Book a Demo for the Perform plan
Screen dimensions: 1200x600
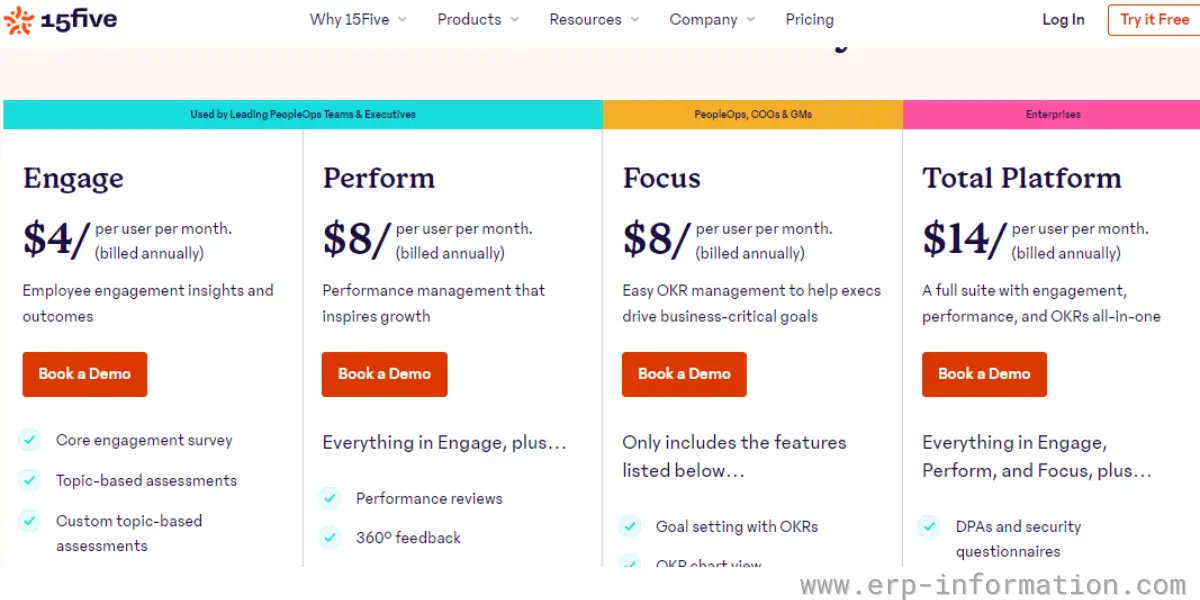(x=385, y=374)
